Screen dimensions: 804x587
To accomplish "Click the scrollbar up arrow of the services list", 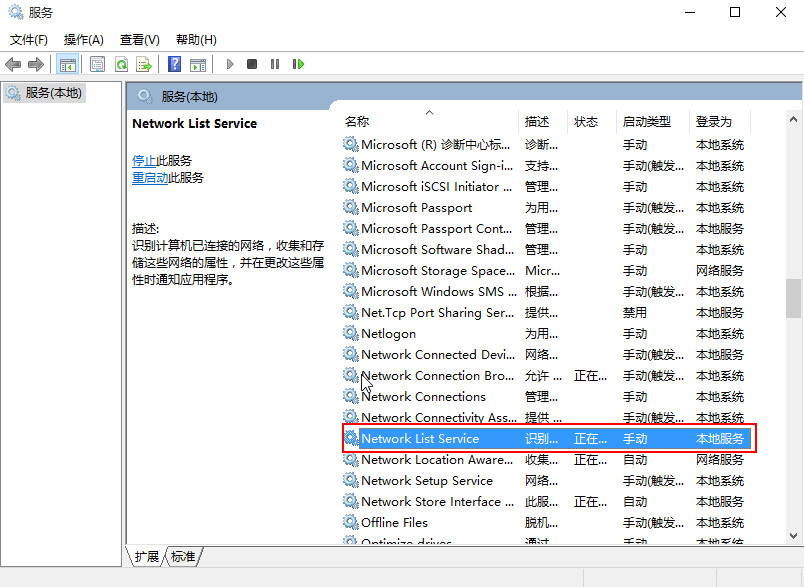I will (x=793, y=119).
